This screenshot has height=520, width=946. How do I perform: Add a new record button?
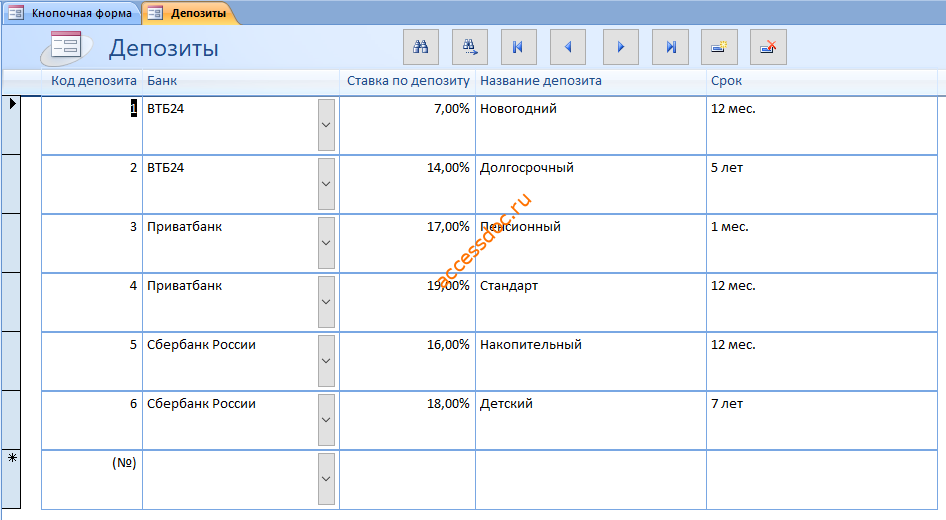point(719,47)
